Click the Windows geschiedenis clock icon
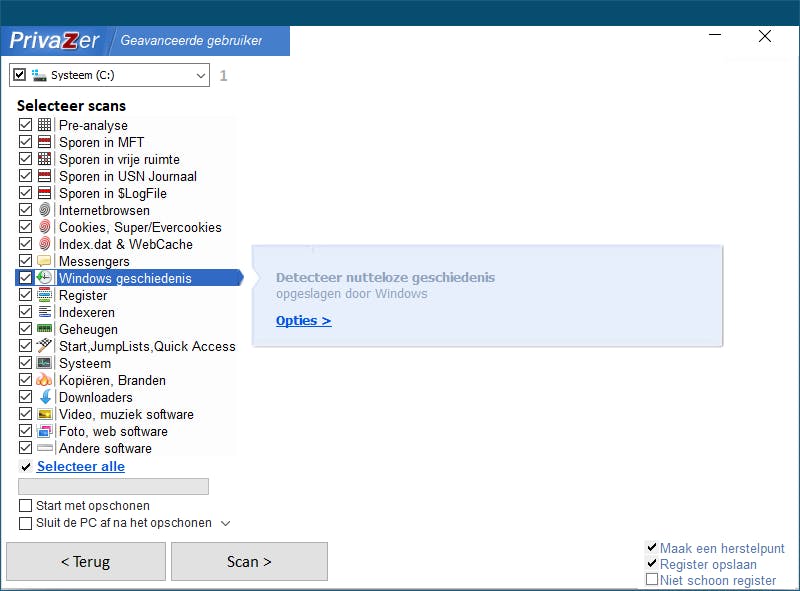 (x=44, y=278)
